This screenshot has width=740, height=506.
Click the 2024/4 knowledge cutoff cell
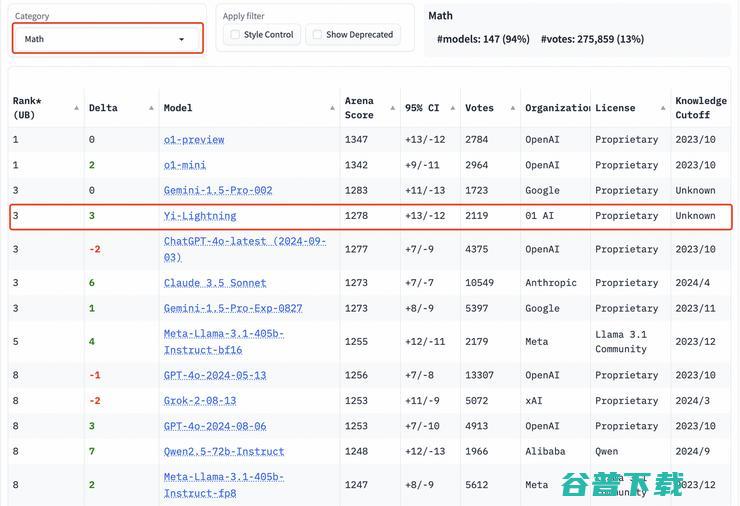(x=692, y=283)
